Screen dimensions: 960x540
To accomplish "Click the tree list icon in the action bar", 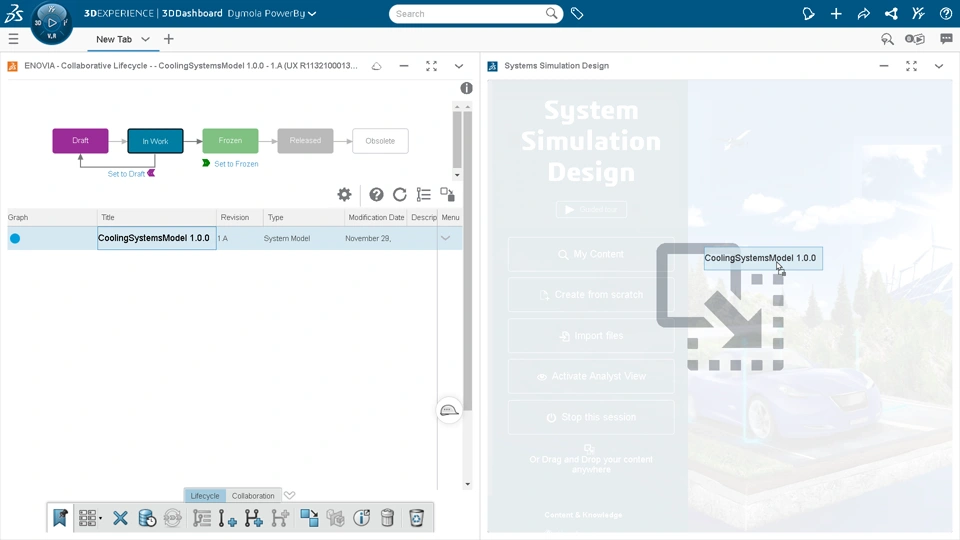I will pos(201,518).
